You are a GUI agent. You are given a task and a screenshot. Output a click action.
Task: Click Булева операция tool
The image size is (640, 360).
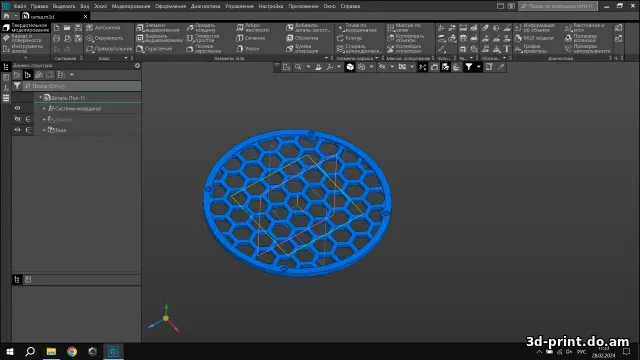[302, 49]
